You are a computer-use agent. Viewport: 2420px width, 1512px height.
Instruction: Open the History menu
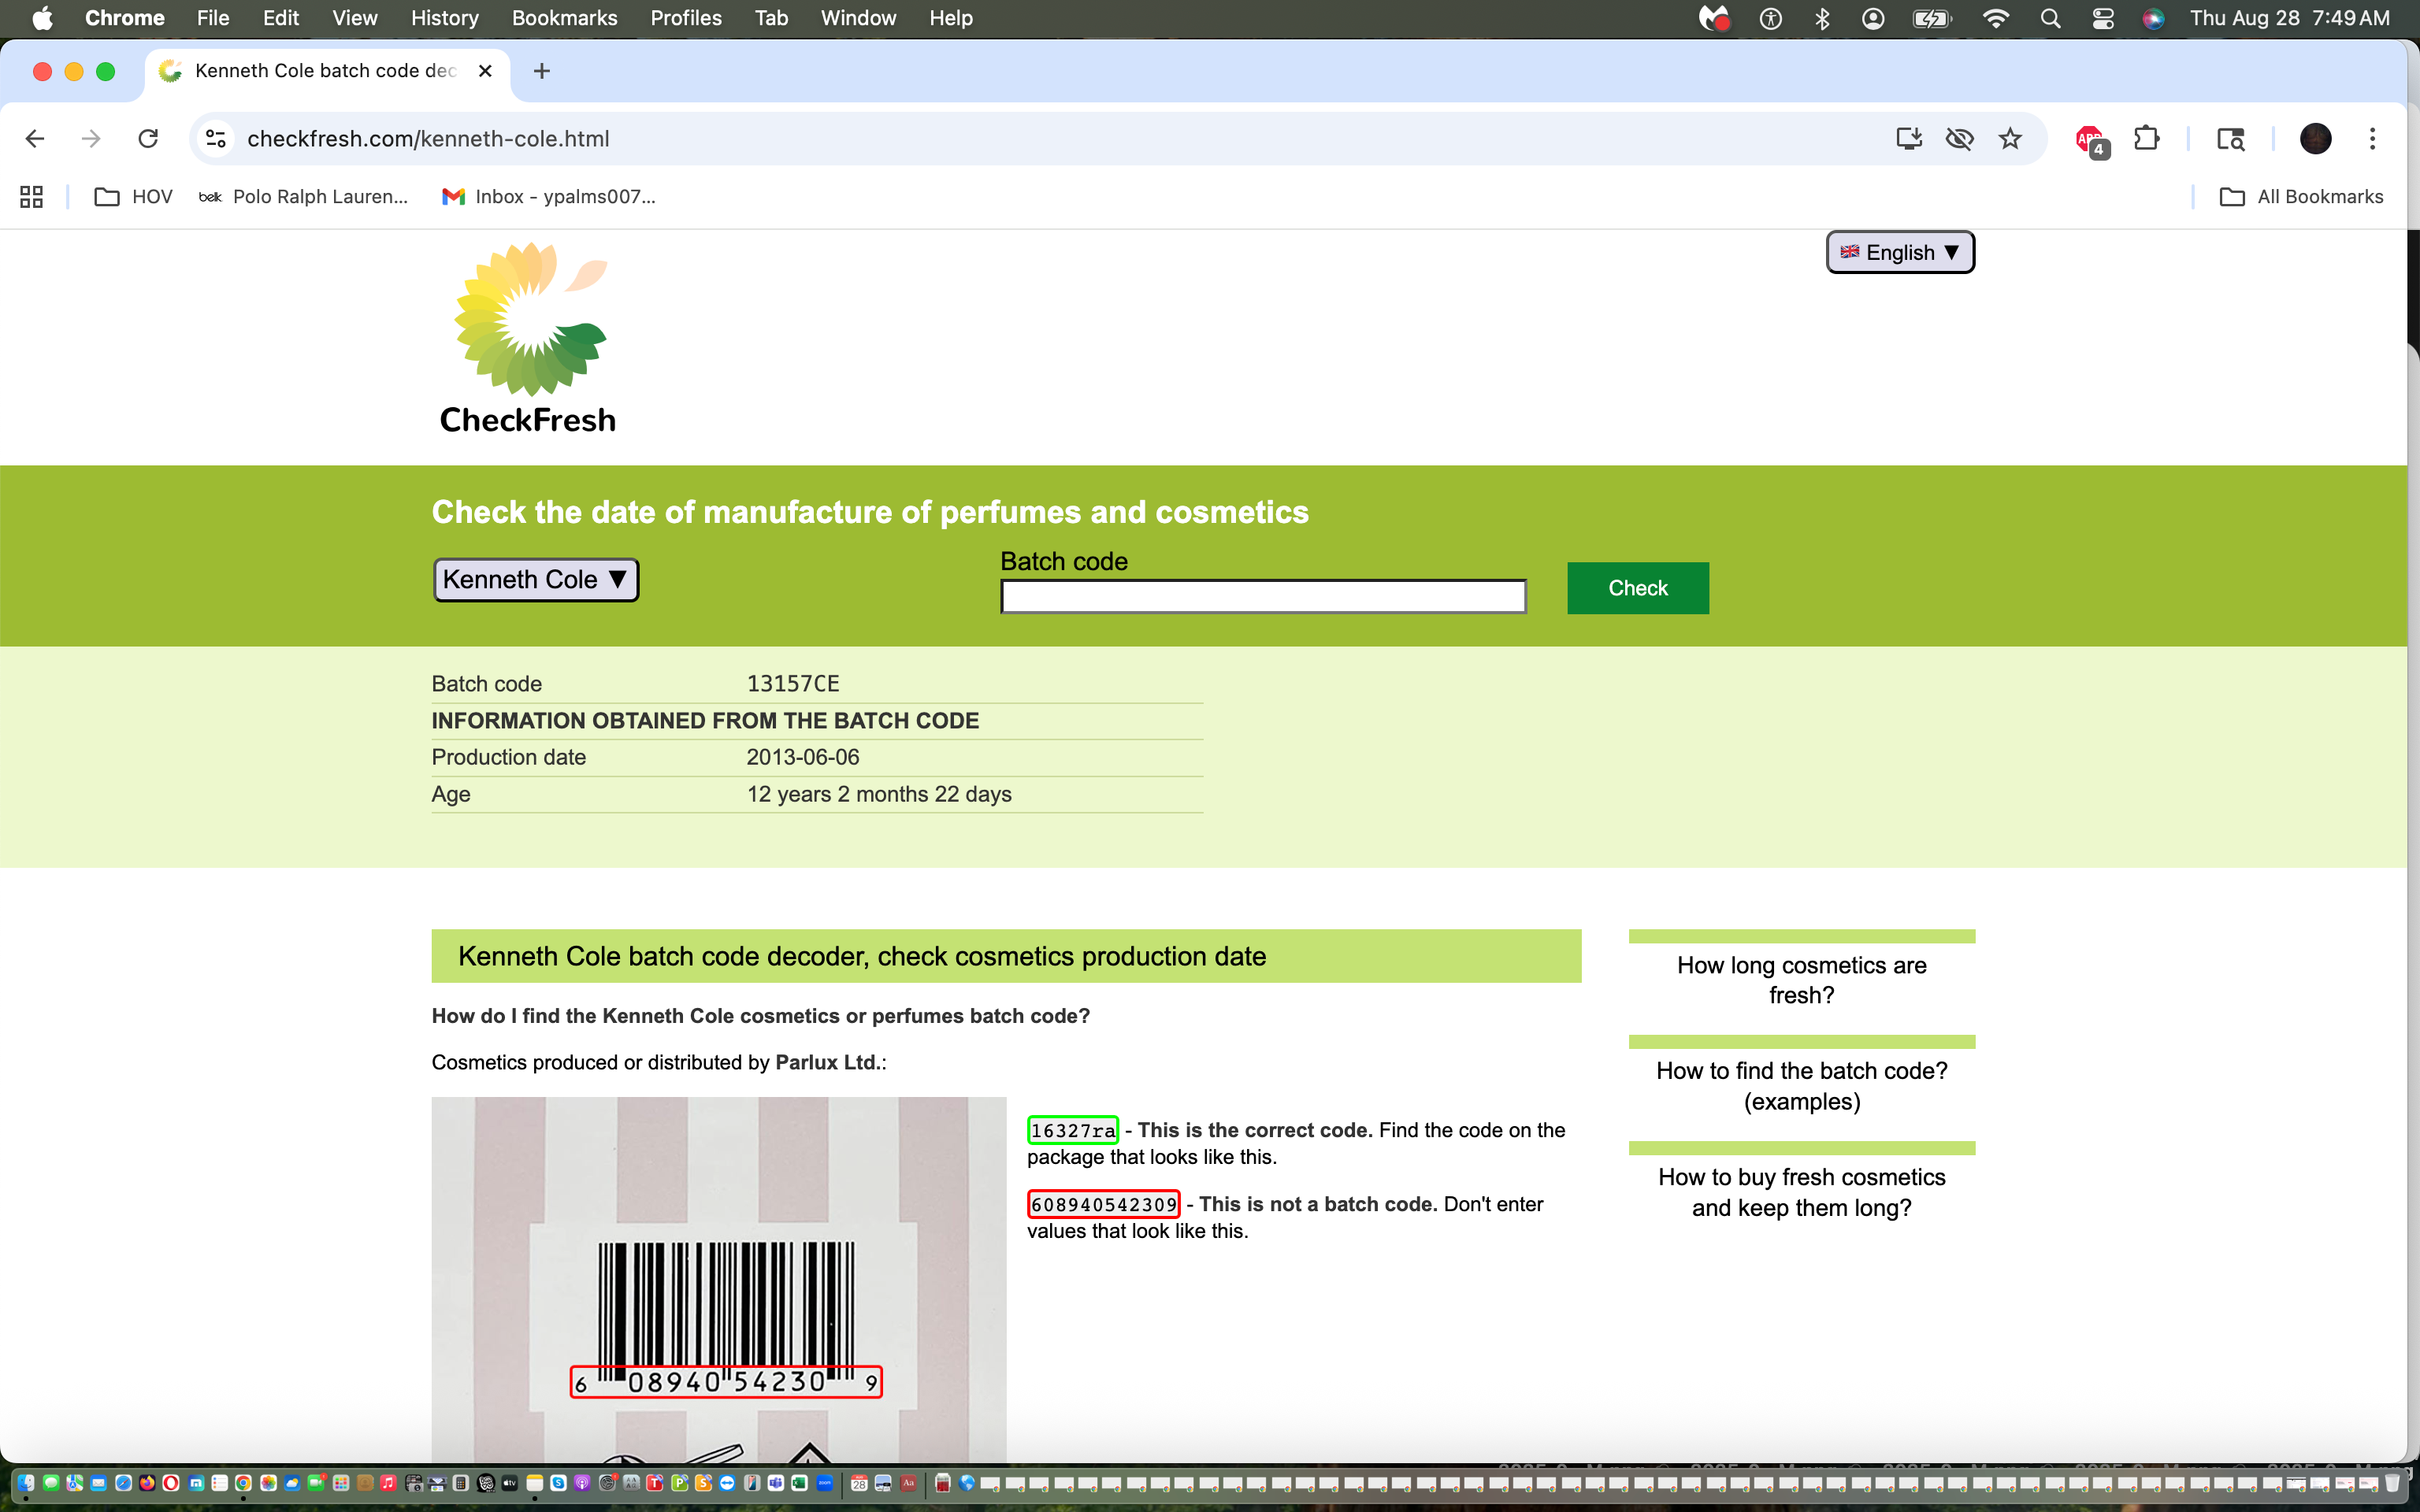444,18
